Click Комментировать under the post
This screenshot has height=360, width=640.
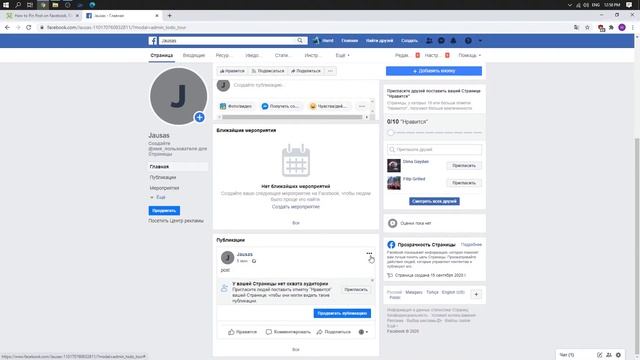coord(288,332)
